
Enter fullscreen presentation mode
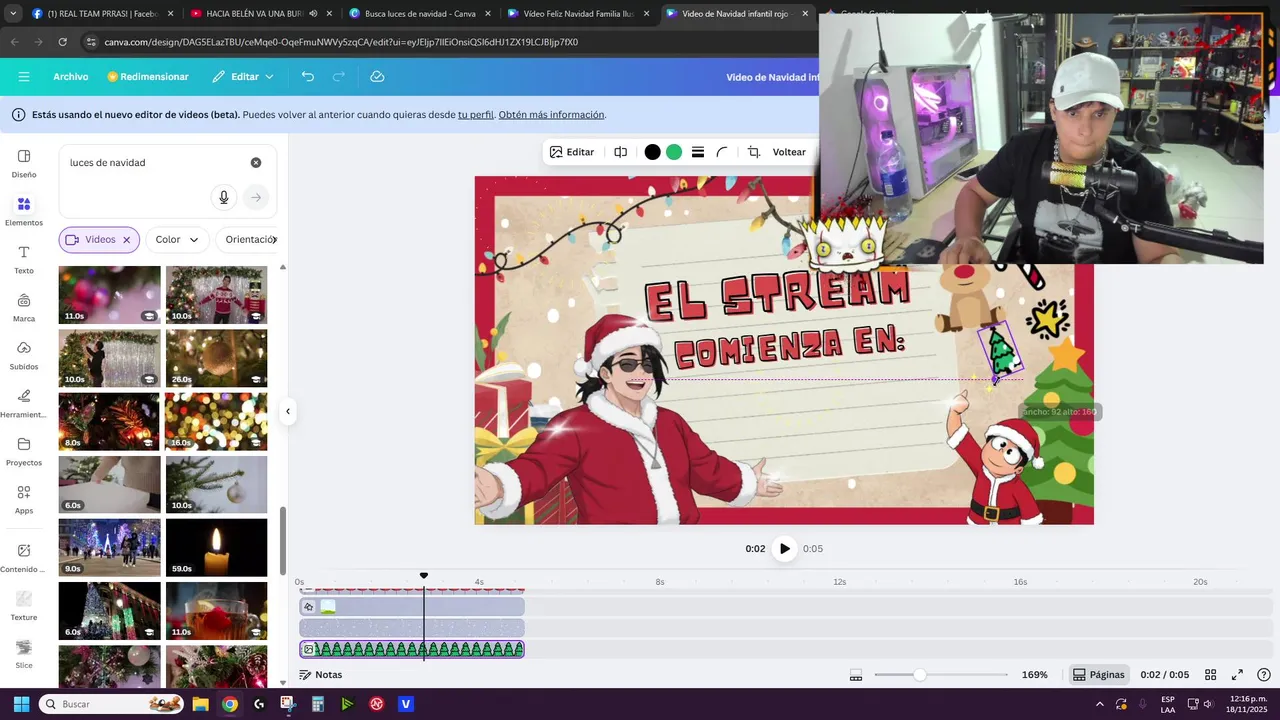pyautogui.click(x=1237, y=675)
